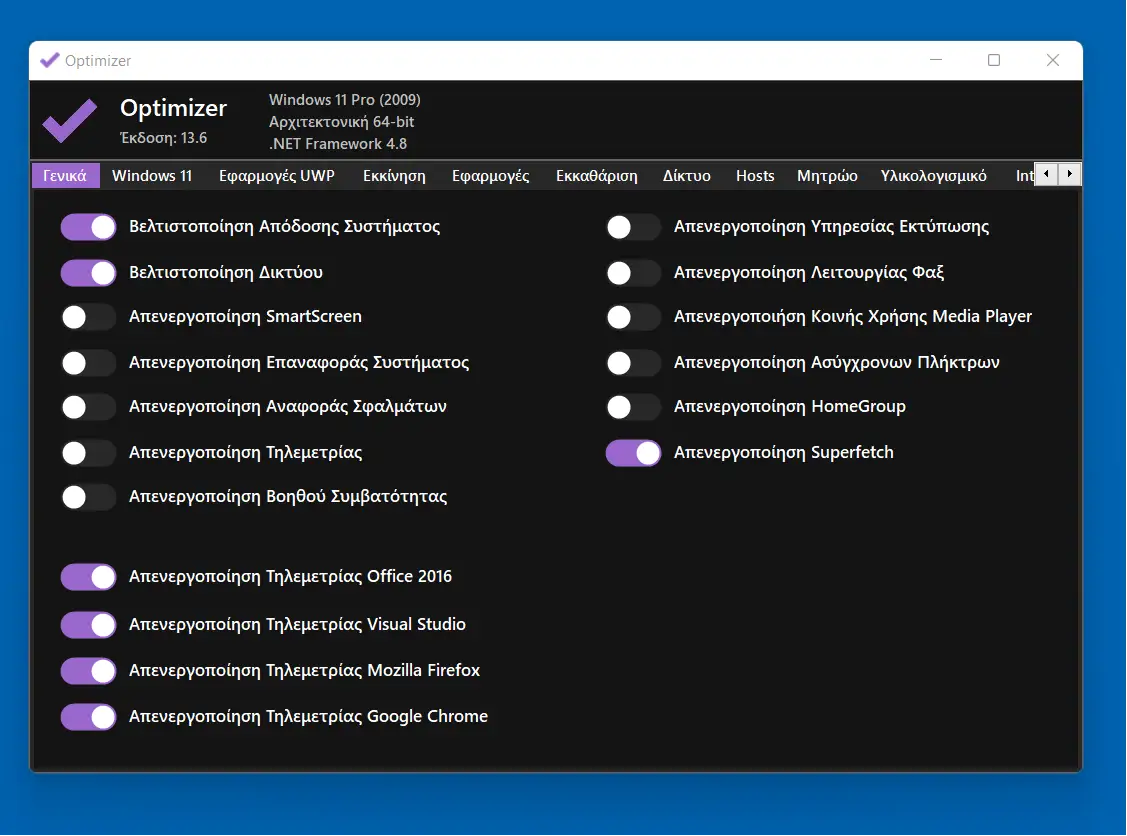The height and width of the screenshot is (836, 1127).
Task: Toggle Βελτιστοποίηση Απόδοσης Συστήματος switch
Action: [88, 227]
